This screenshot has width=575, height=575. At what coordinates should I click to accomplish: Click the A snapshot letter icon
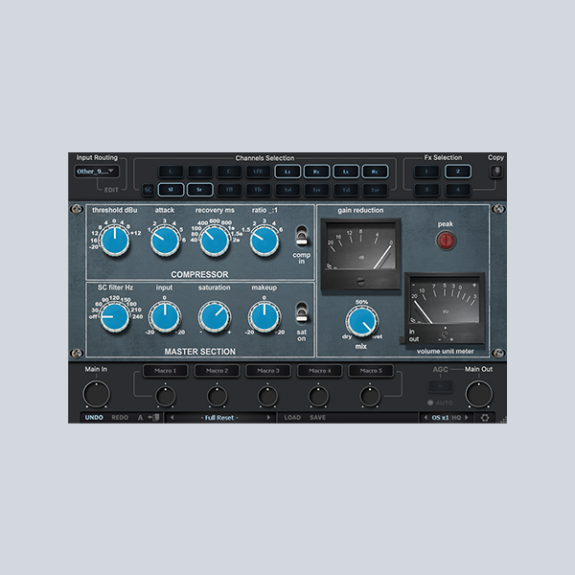tap(140, 418)
